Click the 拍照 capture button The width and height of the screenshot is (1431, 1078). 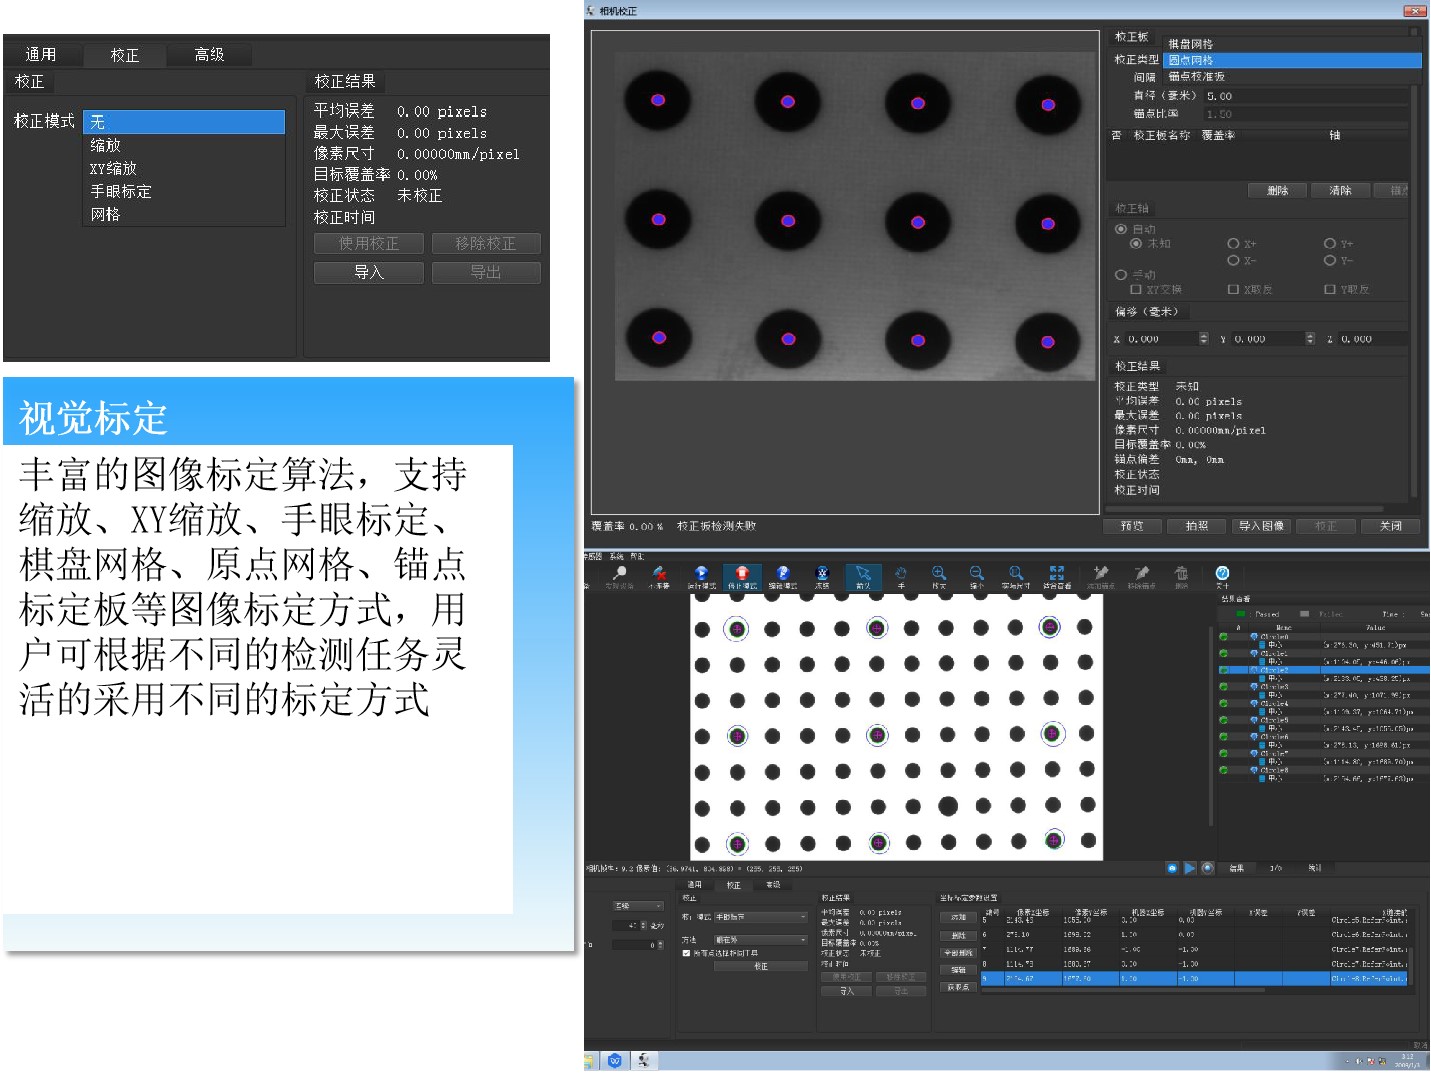coord(1196,526)
